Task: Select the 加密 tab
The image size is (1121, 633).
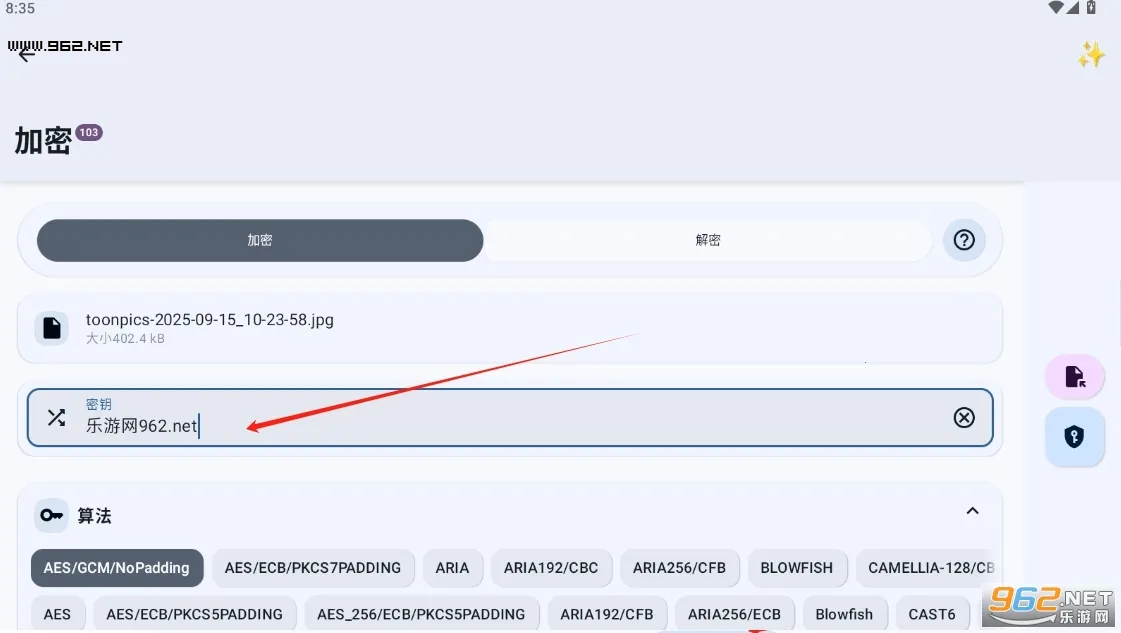Action: click(260, 240)
